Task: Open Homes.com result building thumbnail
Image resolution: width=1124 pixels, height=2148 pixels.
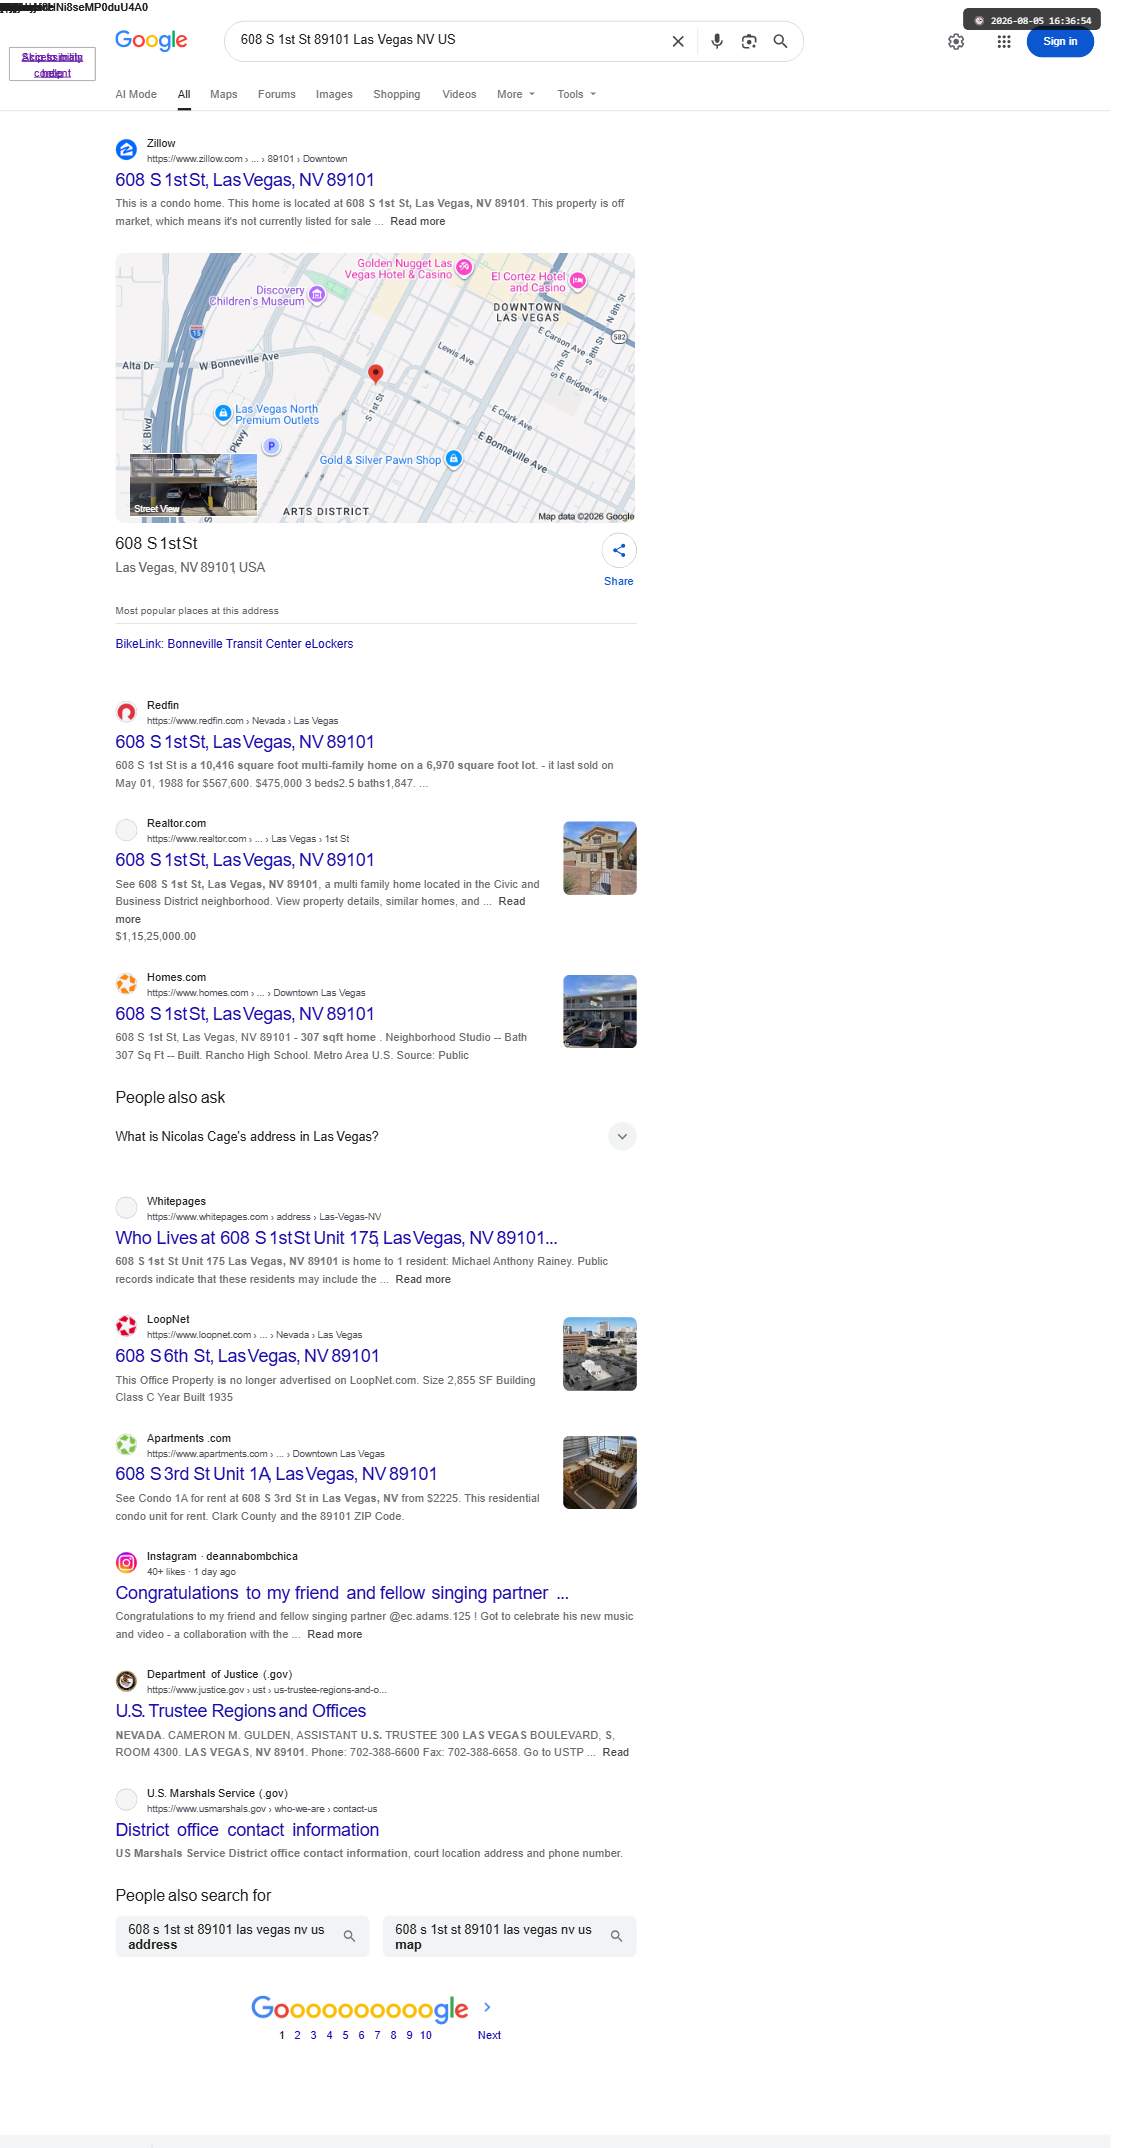Action: point(600,1011)
